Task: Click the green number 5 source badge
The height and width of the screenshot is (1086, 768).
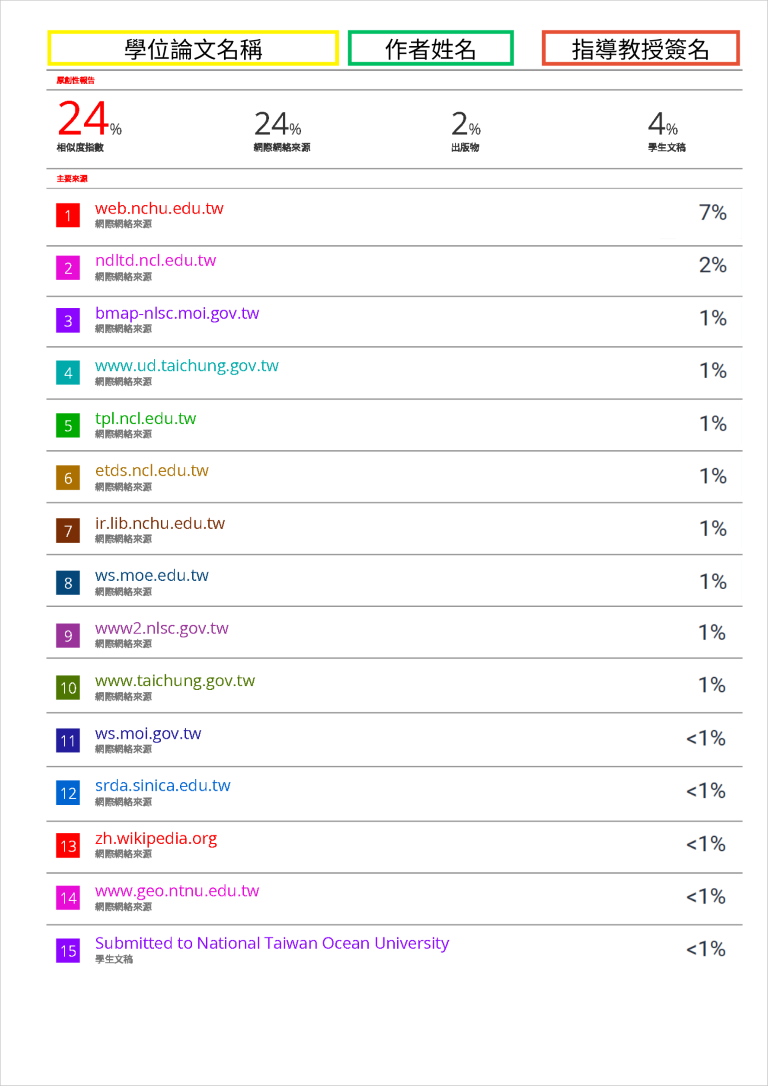Action: [x=68, y=425]
